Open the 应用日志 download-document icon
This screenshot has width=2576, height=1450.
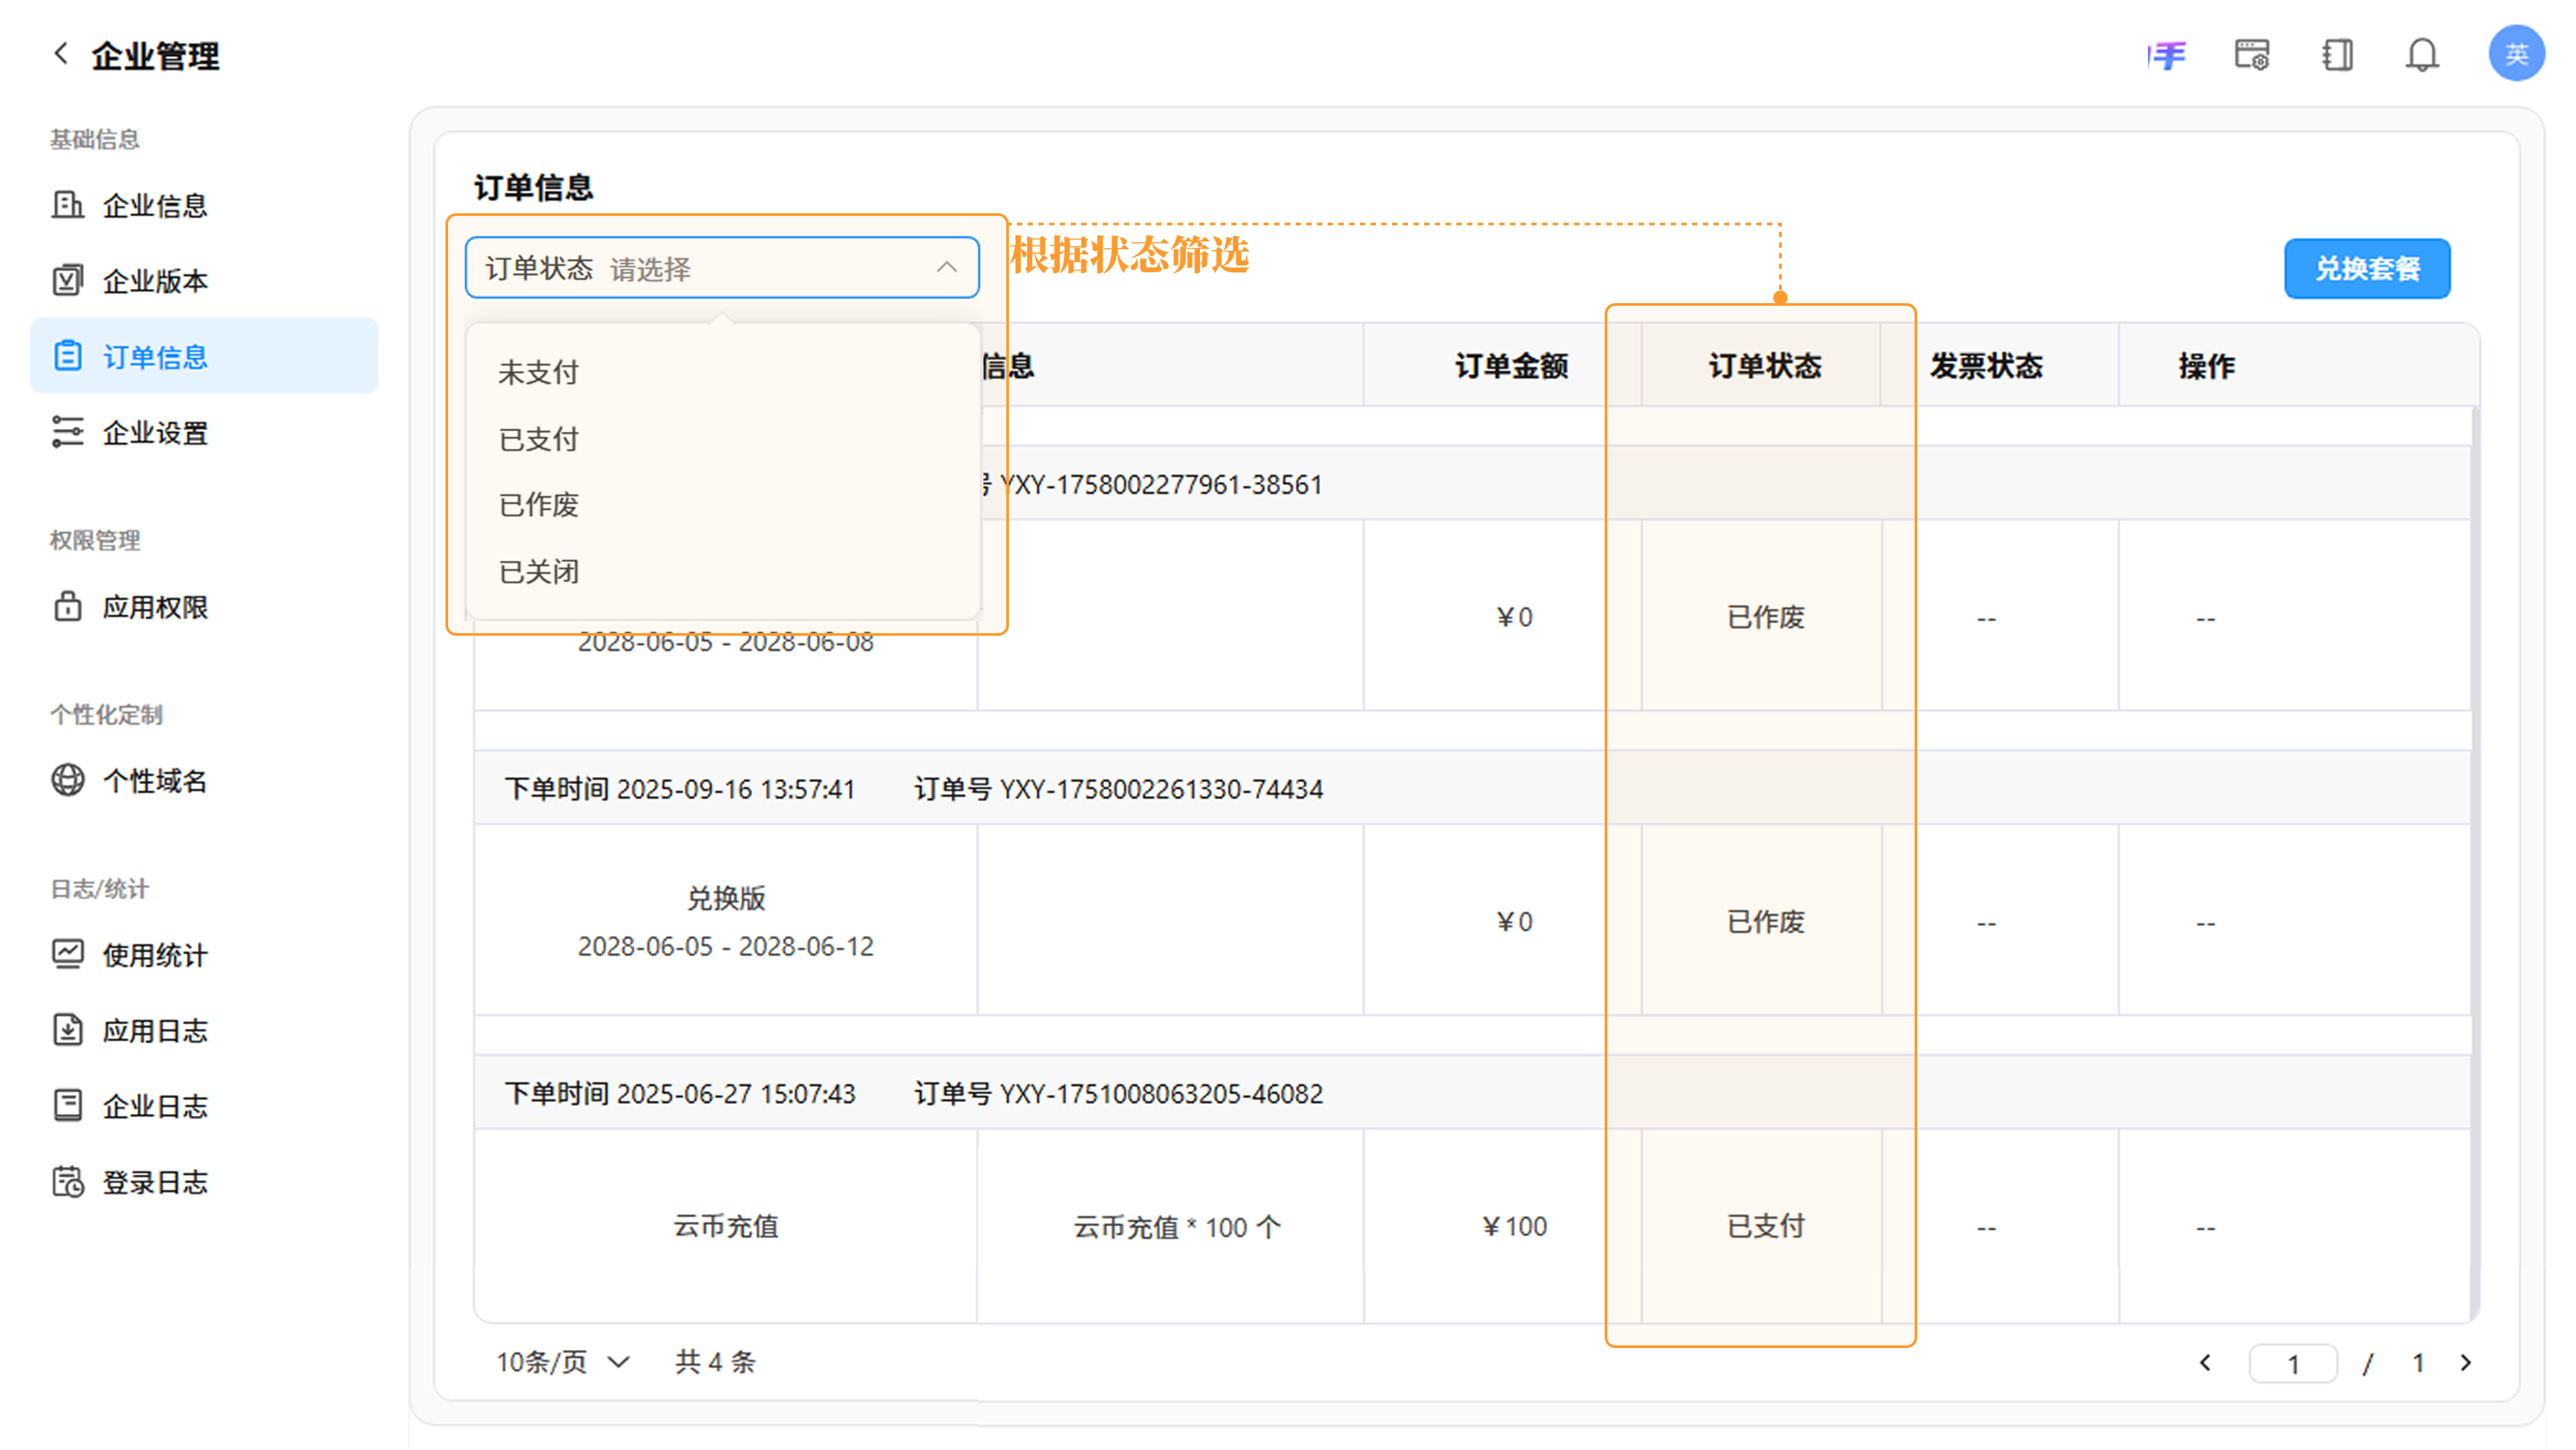(x=67, y=1030)
